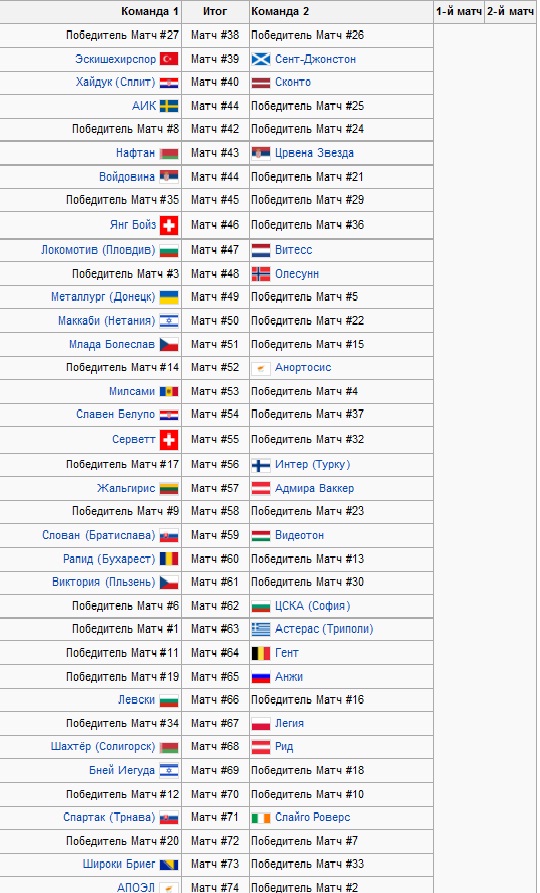Follow the Локомотив (Пловдив) link

pos(98,250)
